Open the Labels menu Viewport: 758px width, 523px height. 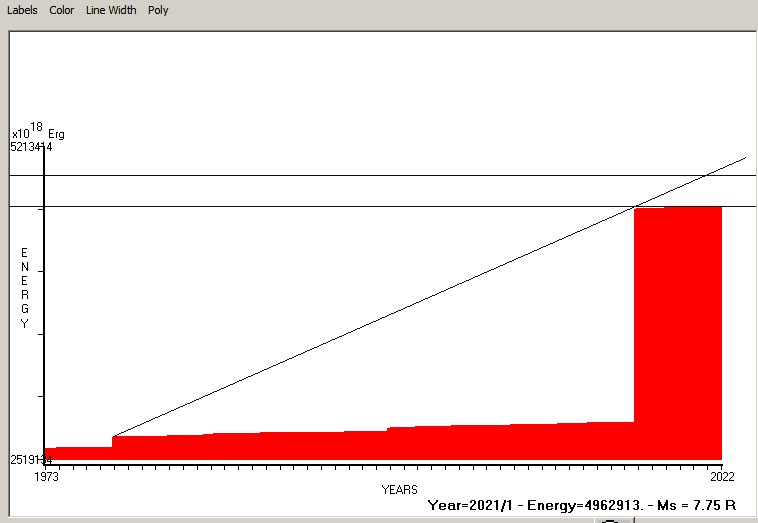tap(22, 10)
